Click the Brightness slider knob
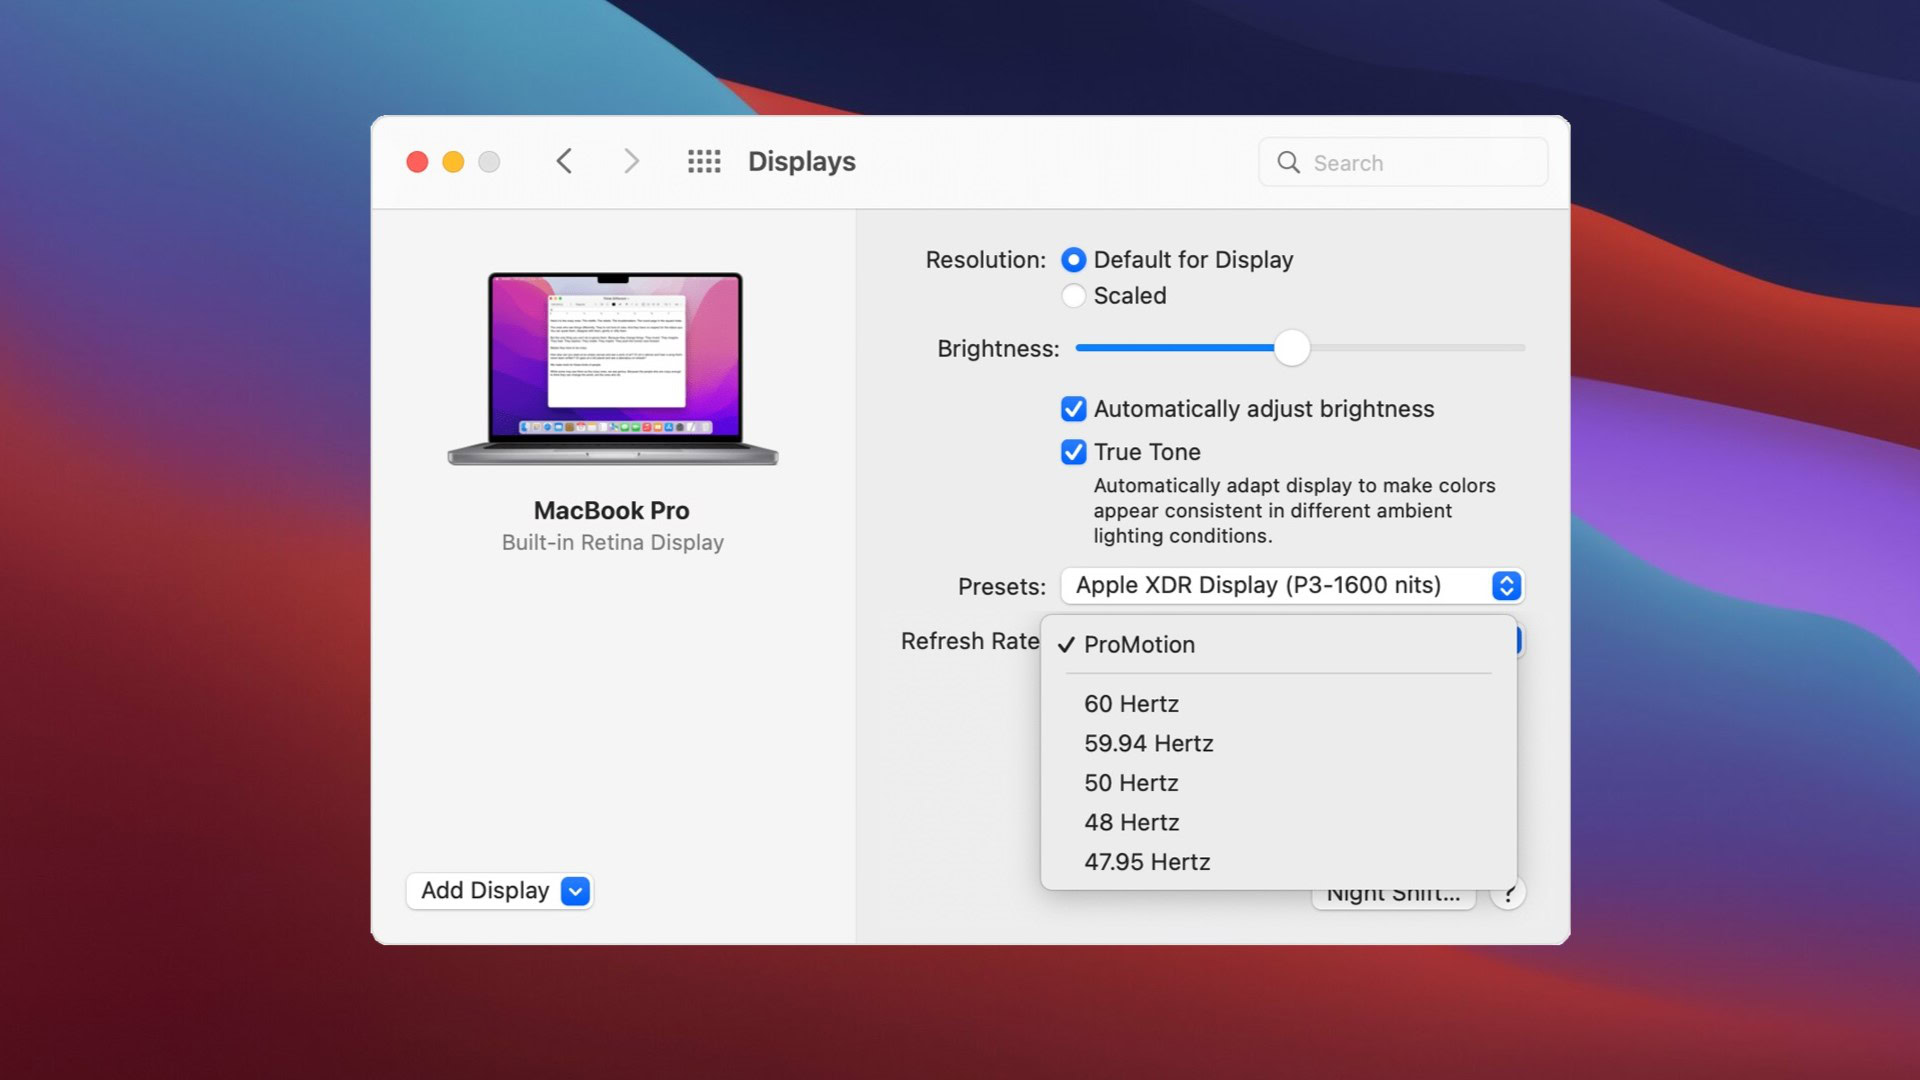The image size is (1920, 1080). [x=1291, y=348]
